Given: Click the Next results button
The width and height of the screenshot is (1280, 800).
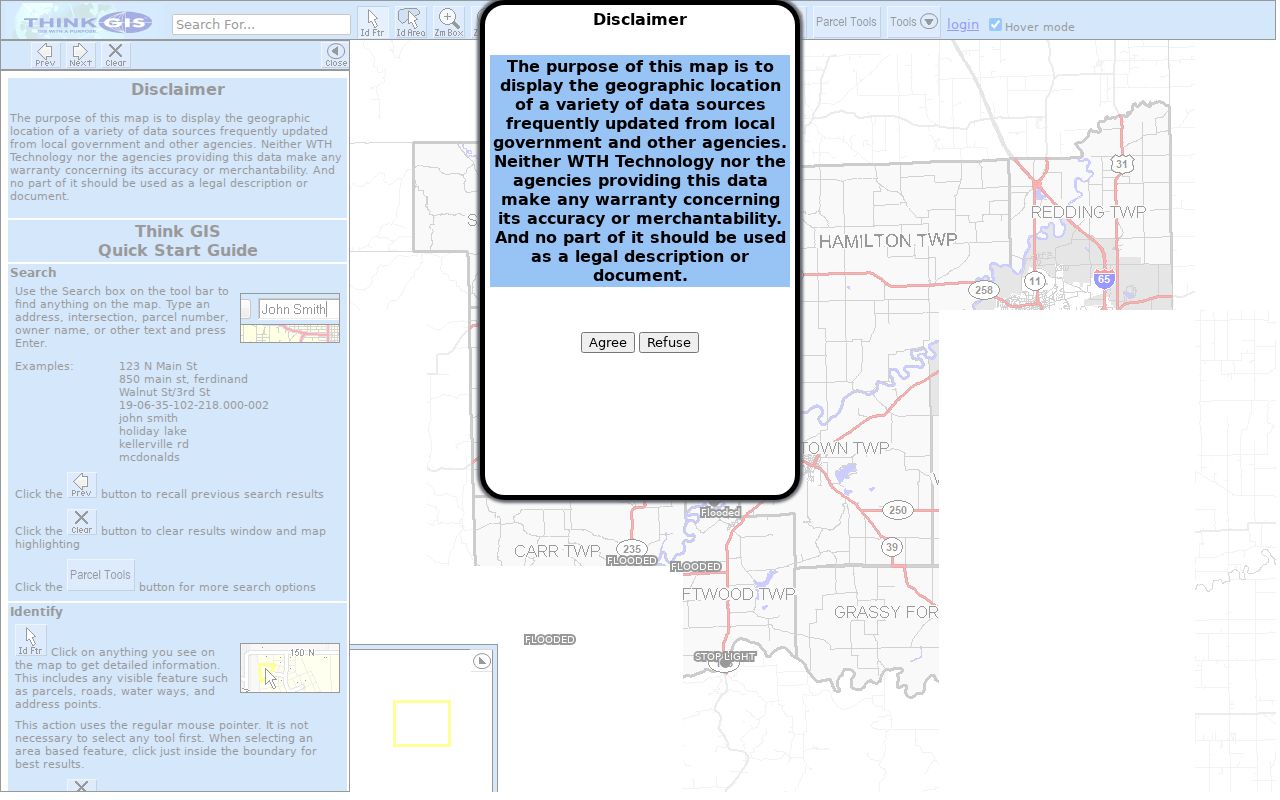Looking at the screenshot, I should [x=80, y=55].
